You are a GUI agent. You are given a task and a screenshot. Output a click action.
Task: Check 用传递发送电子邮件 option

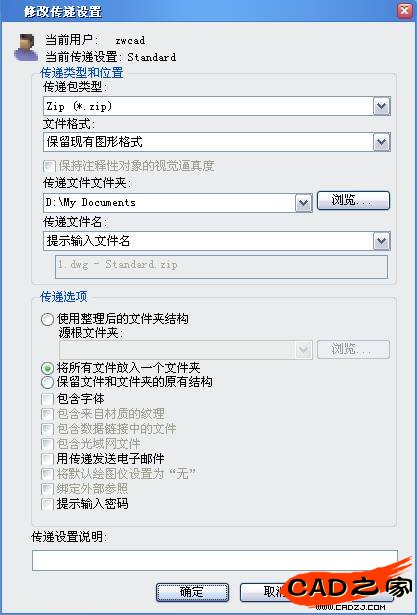[47, 459]
